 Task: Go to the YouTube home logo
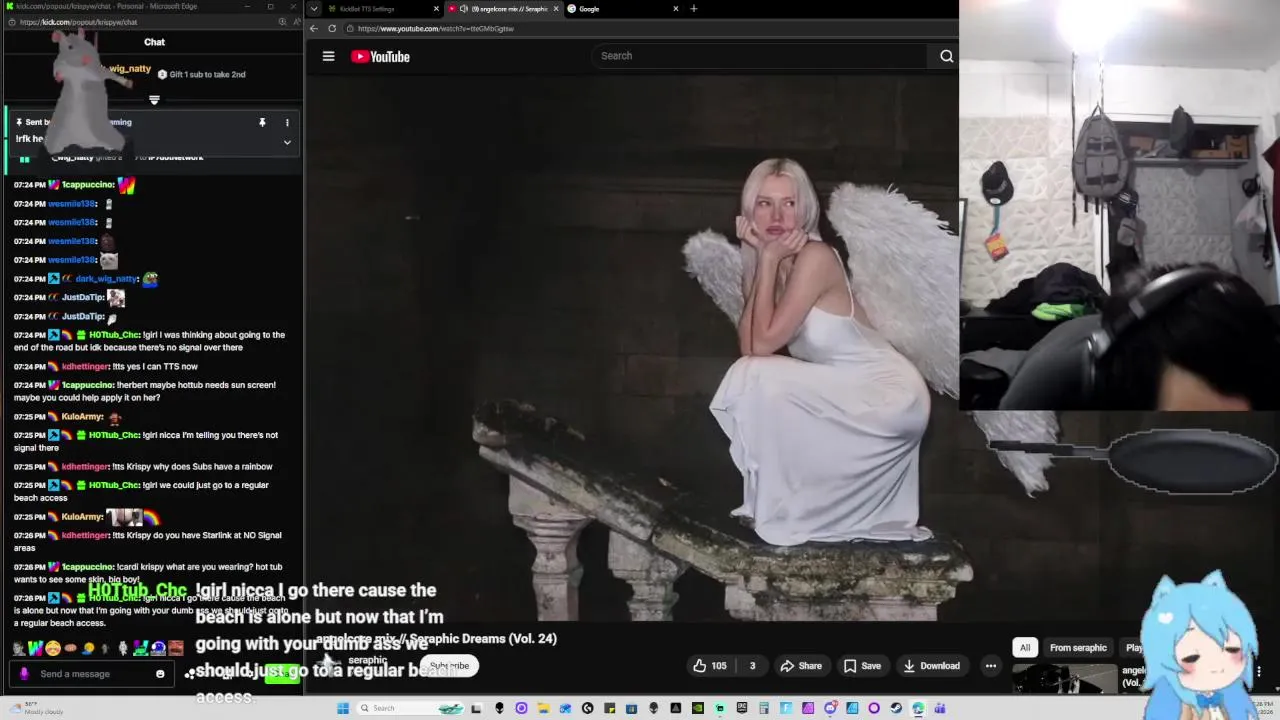point(380,56)
